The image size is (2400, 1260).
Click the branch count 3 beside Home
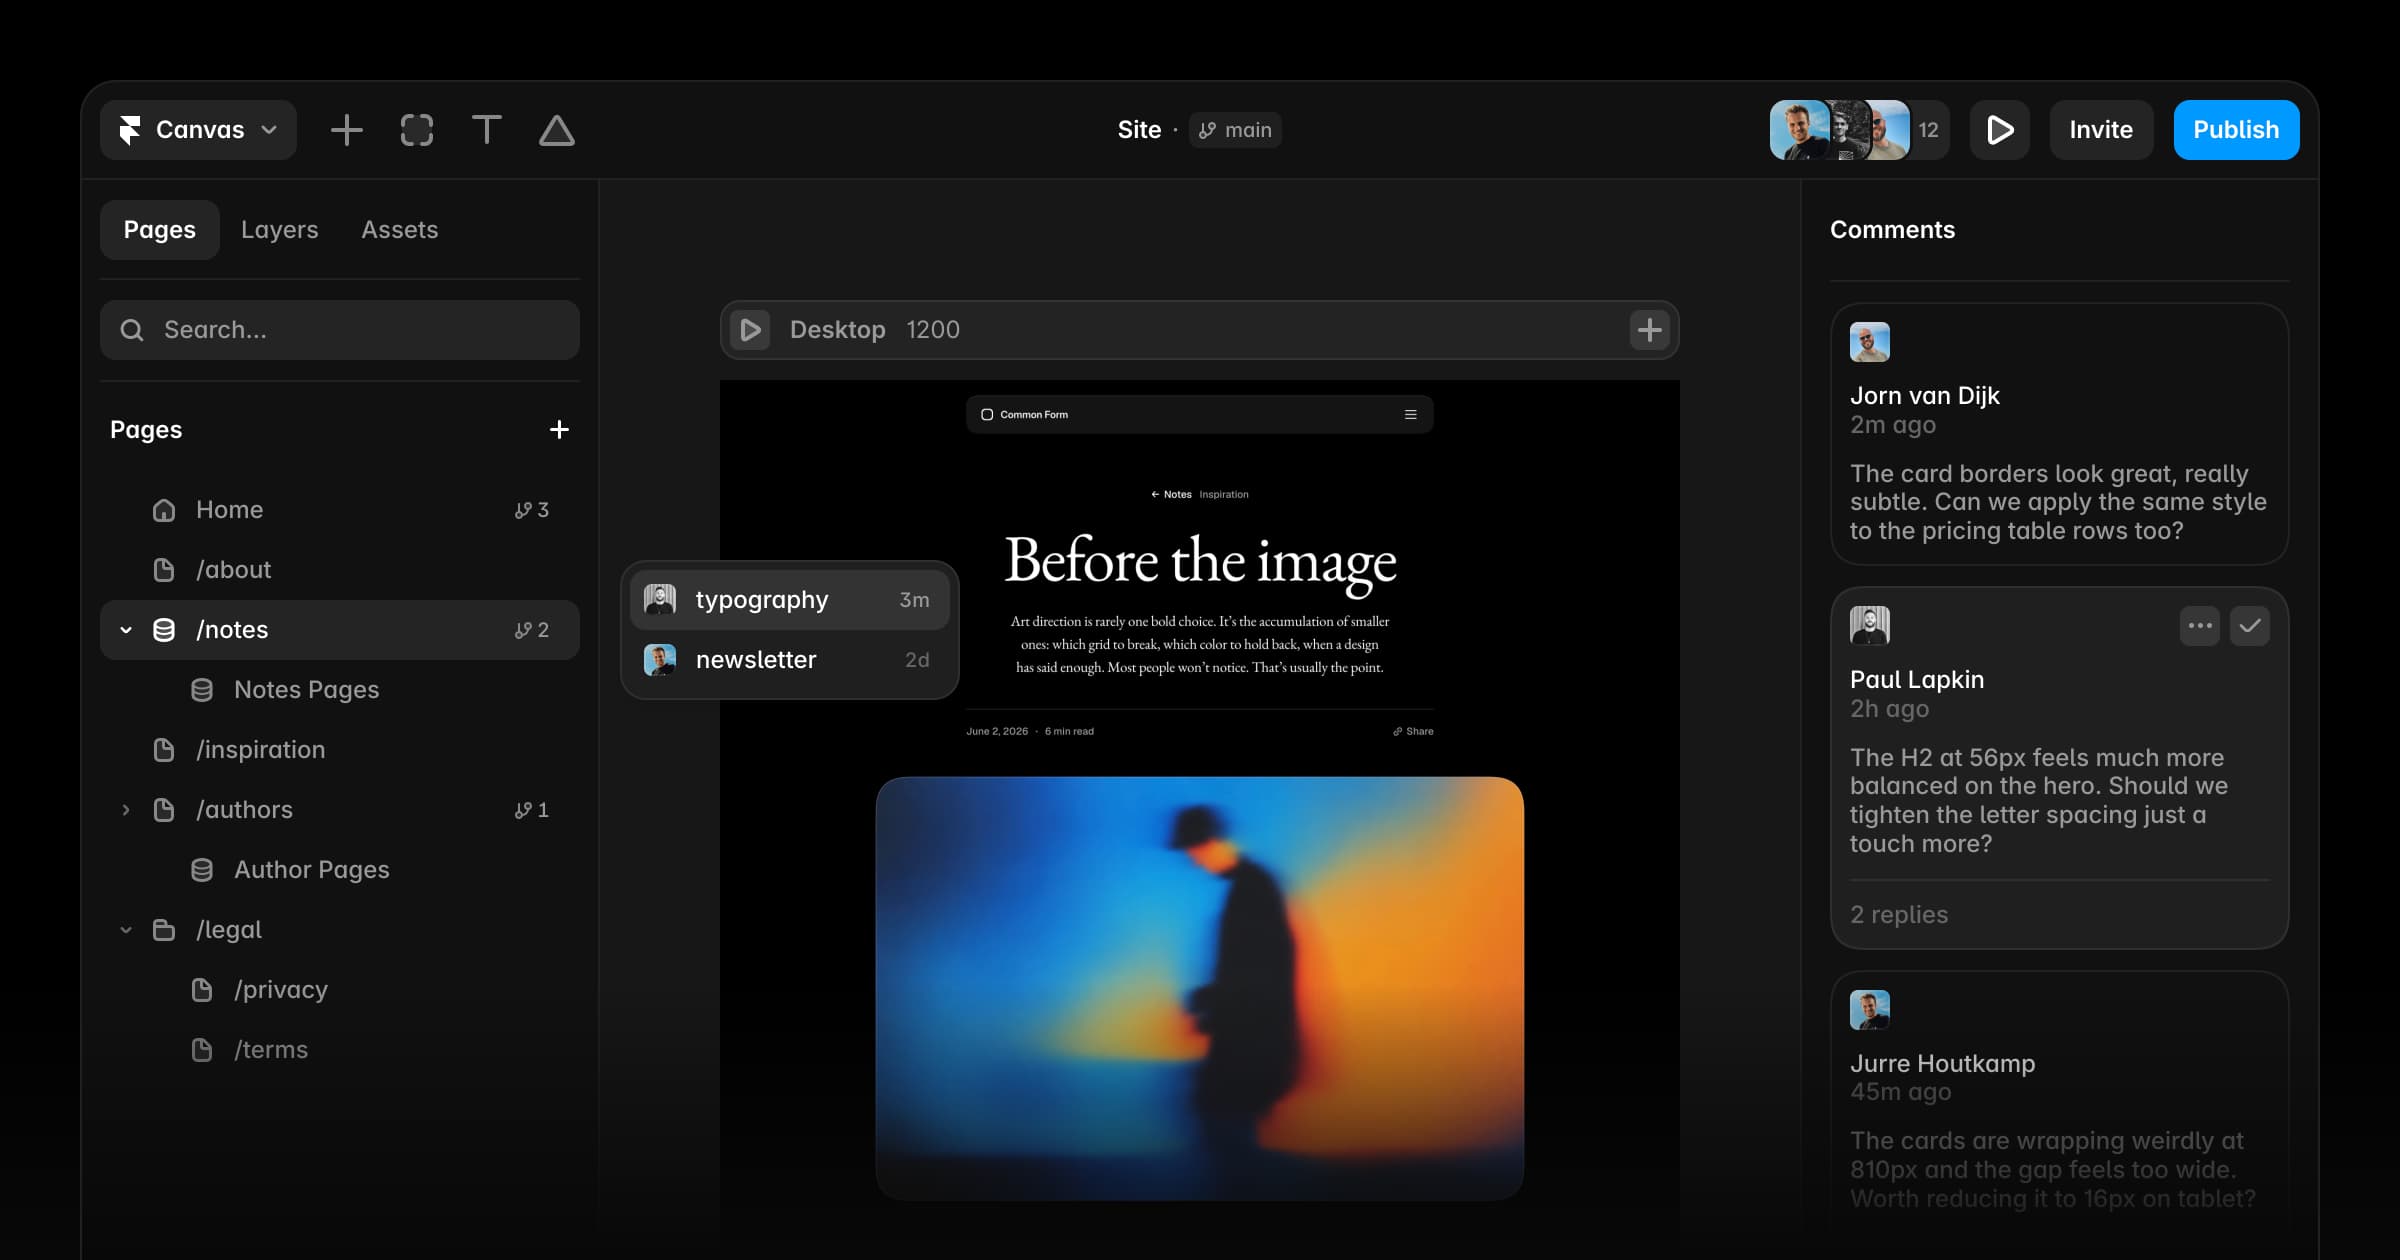[532, 510]
